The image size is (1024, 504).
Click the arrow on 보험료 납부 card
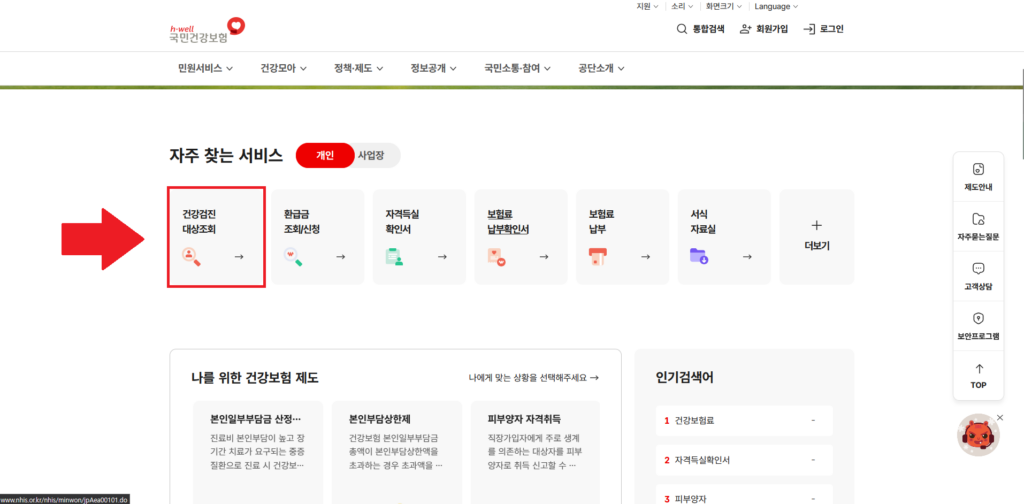pyautogui.click(x=646, y=257)
